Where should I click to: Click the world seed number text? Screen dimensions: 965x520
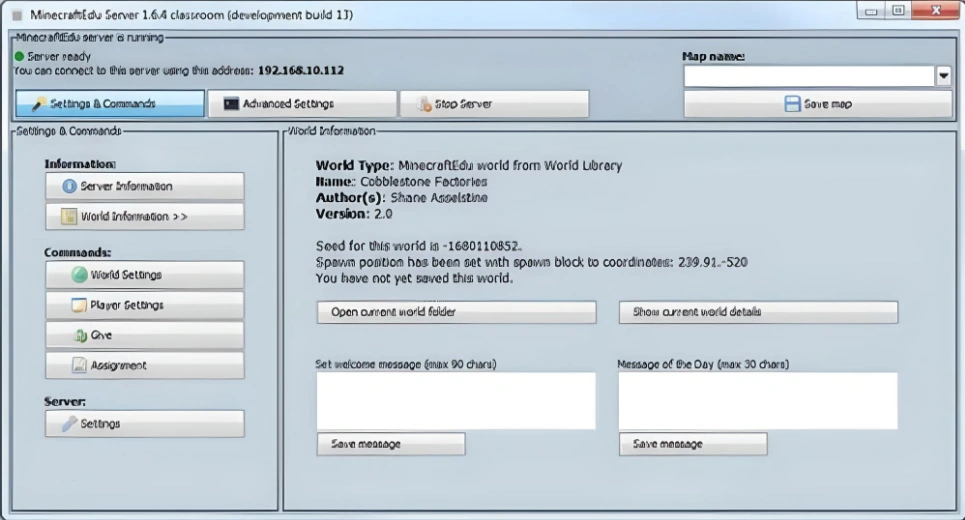coord(484,246)
